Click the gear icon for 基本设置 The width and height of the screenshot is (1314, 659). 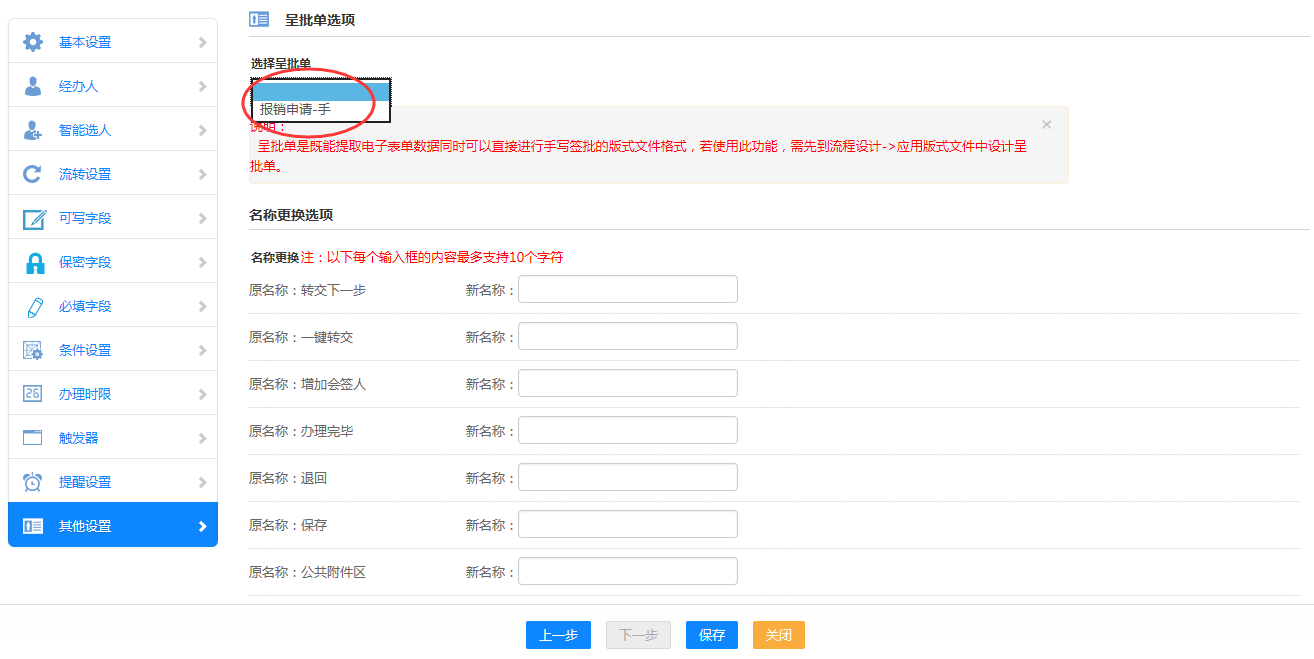point(33,42)
